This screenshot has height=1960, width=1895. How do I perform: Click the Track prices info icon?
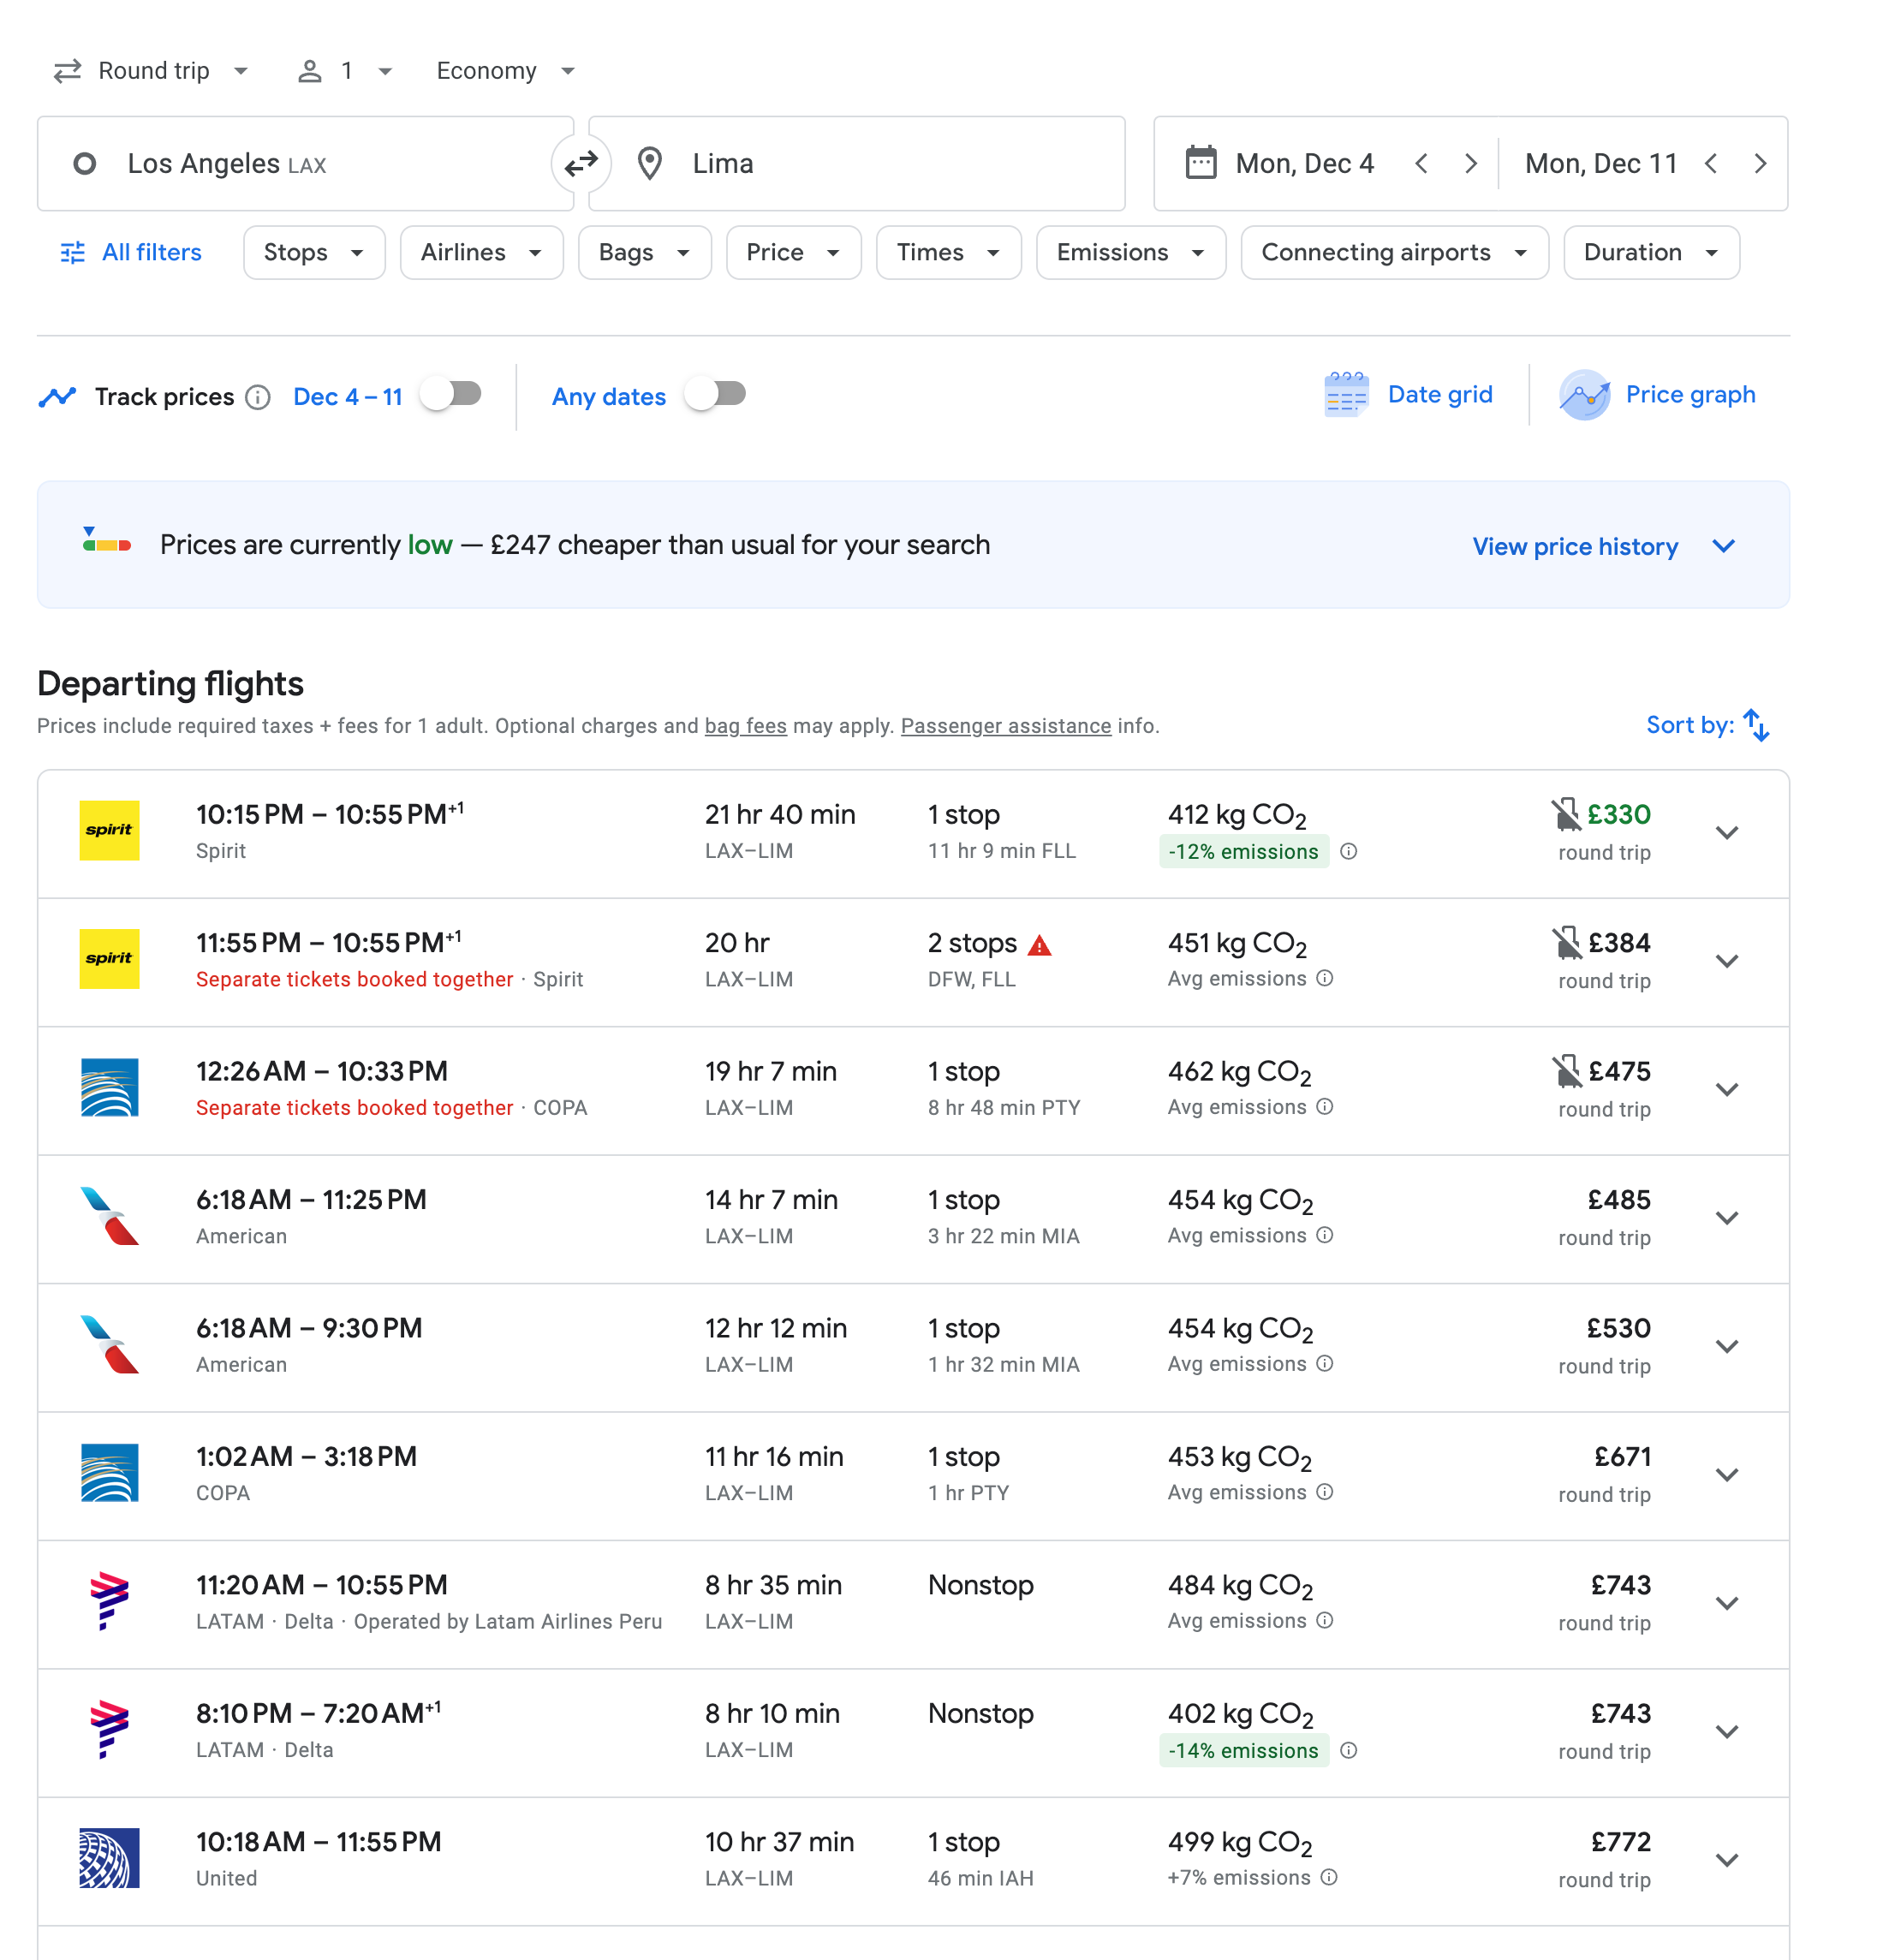[x=258, y=398]
